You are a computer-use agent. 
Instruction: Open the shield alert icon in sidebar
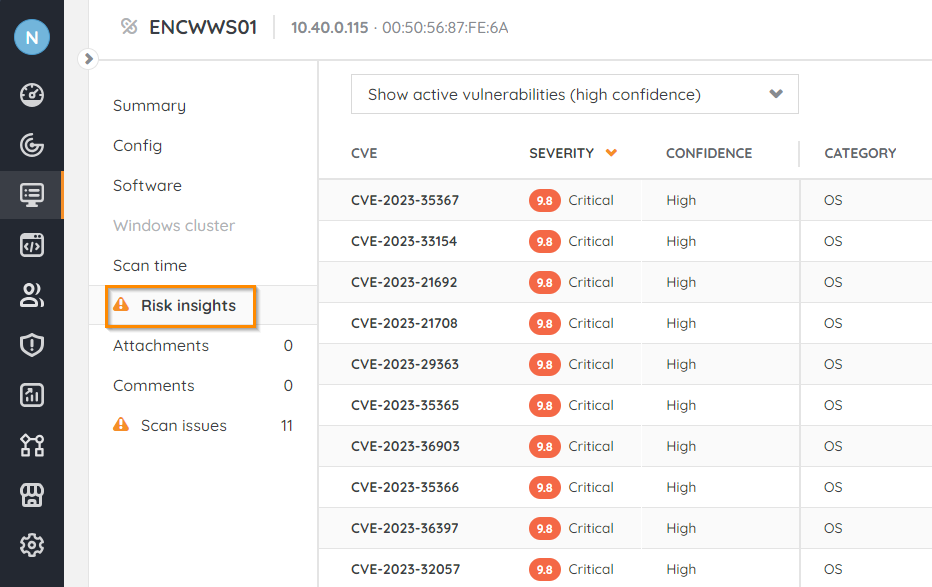[32, 345]
